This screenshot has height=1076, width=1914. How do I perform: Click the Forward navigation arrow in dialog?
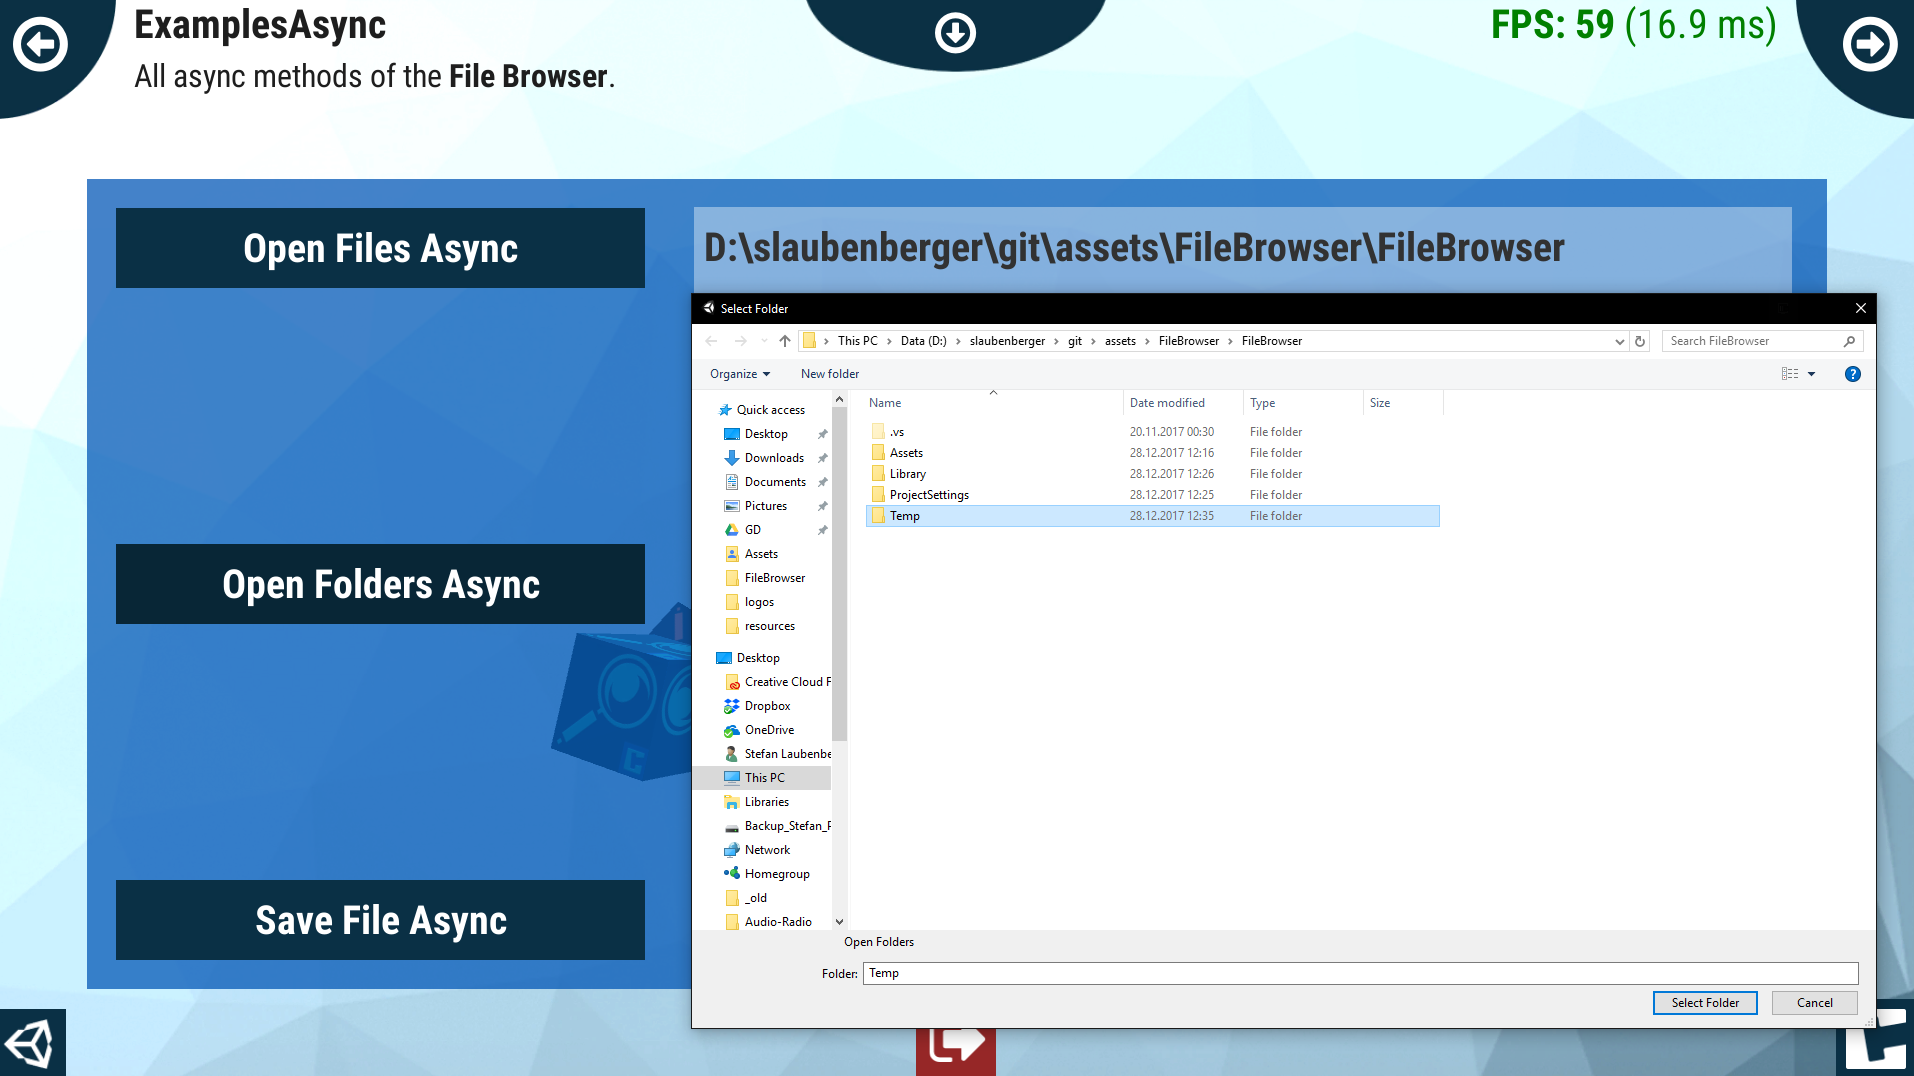click(740, 341)
